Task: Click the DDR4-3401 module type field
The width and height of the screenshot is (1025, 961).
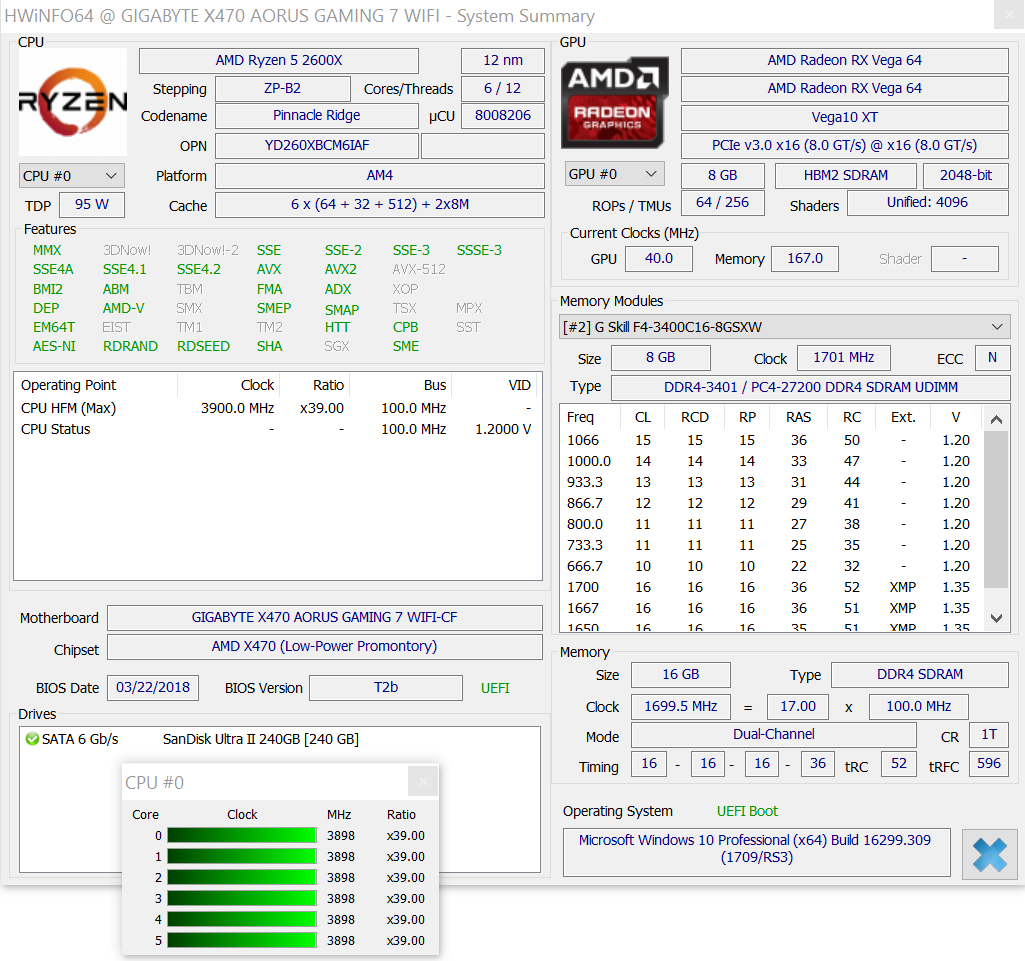Action: [x=811, y=388]
